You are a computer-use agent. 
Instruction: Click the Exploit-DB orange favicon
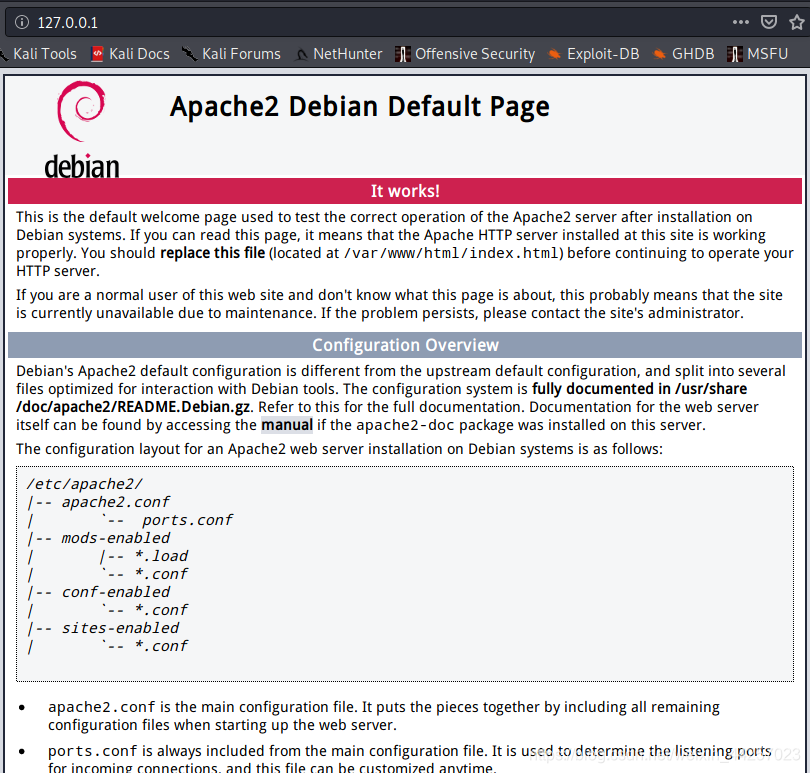(x=554, y=54)
